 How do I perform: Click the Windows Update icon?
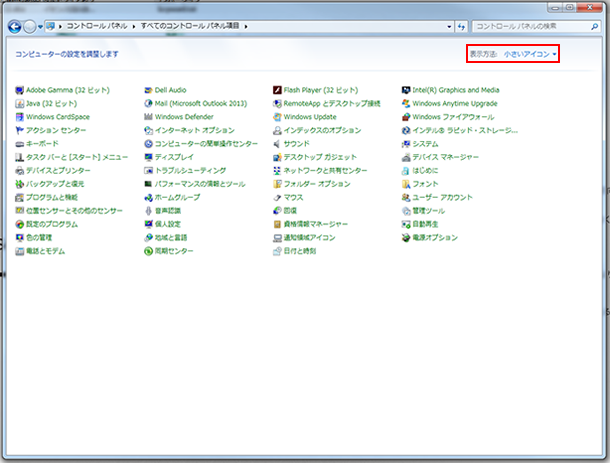(x=277, y=117)
